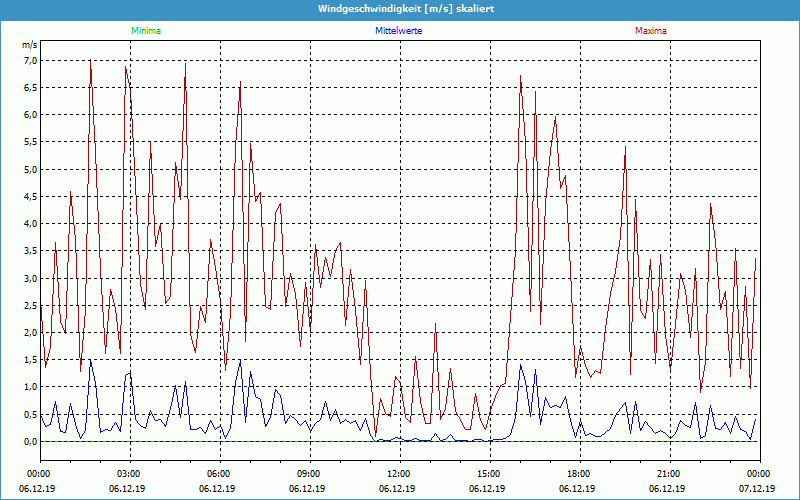Image resolution: width=800 pixels, height=500 pixels.
Task: Toggle the Maxima legend label
Action: pyautogui.click(x=650, y=31)
